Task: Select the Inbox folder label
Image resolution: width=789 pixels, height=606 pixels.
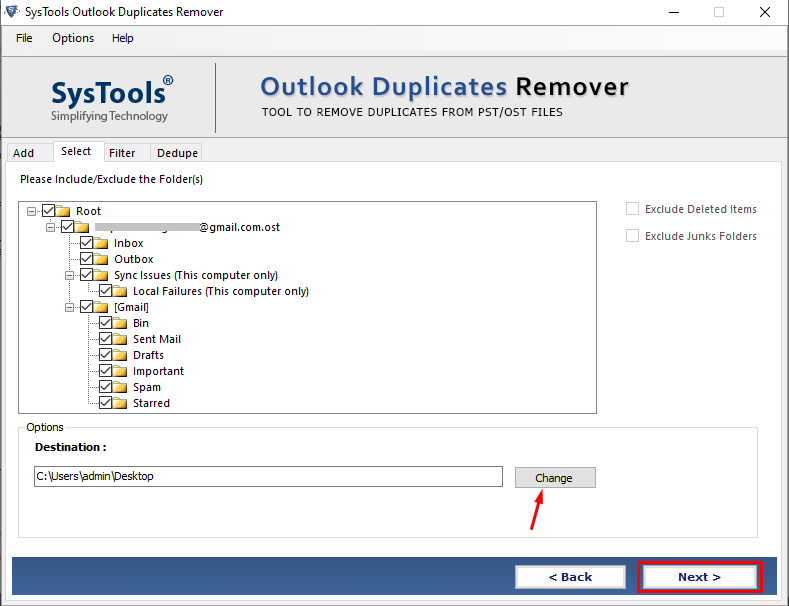Action: [x=129, y=243]
